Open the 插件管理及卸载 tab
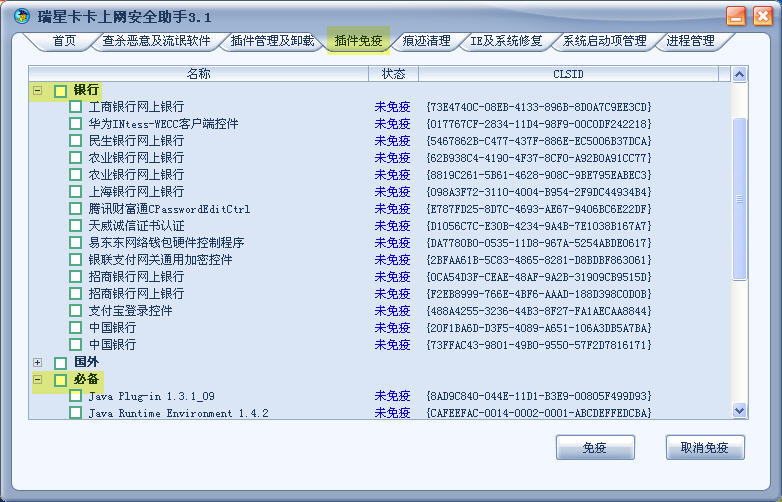Image resolution: width=782 pixels, height=502 pixels. point(272,41)
